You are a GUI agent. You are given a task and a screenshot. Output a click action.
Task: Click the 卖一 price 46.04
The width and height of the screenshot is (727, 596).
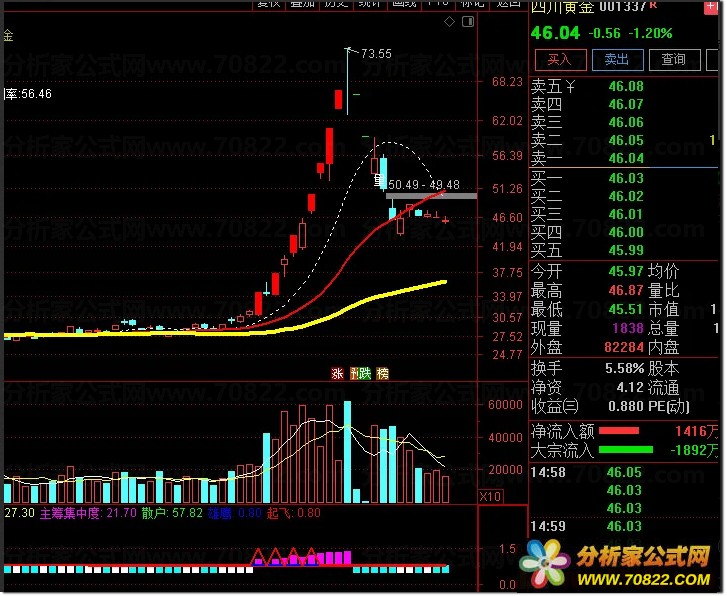tap(626, 159)
